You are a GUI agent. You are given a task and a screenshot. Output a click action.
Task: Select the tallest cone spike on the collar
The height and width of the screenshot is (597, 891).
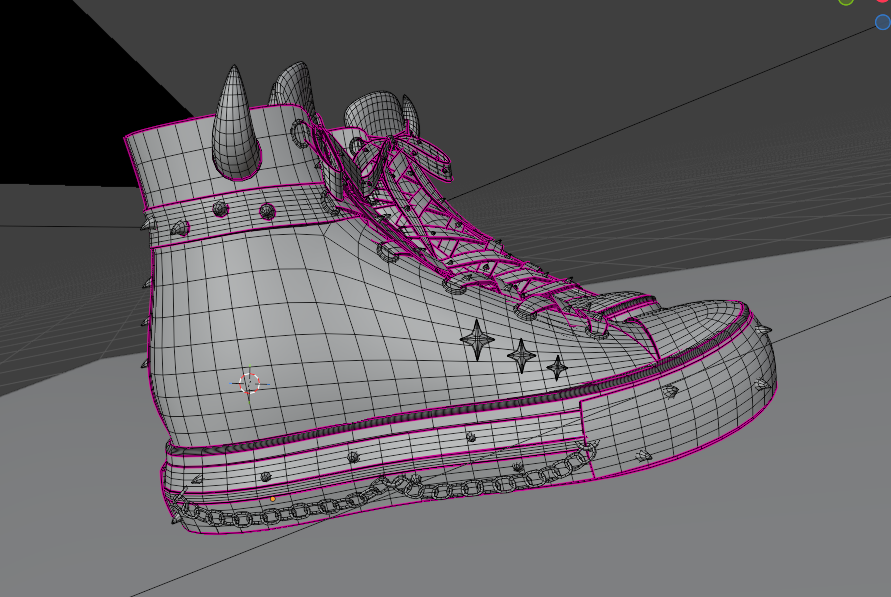(x=236, y=123)
